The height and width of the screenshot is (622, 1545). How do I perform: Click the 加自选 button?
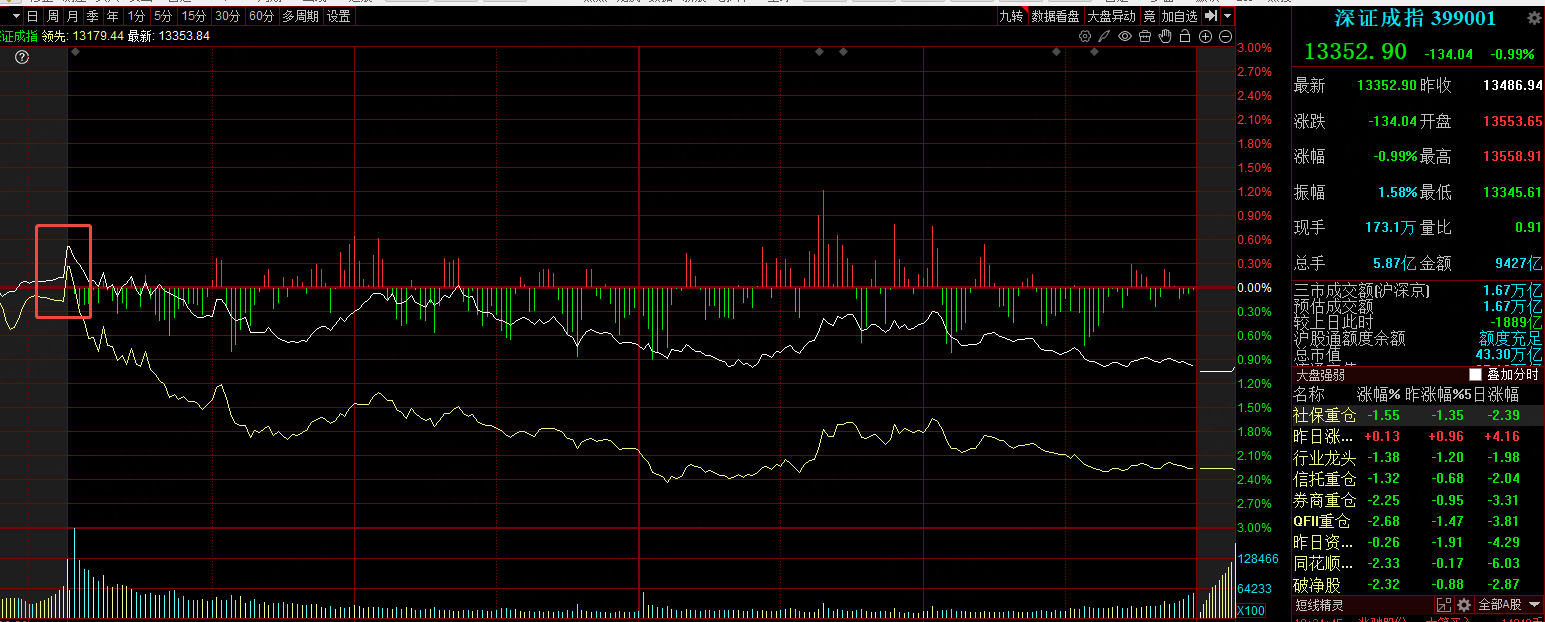[1179, 16]
